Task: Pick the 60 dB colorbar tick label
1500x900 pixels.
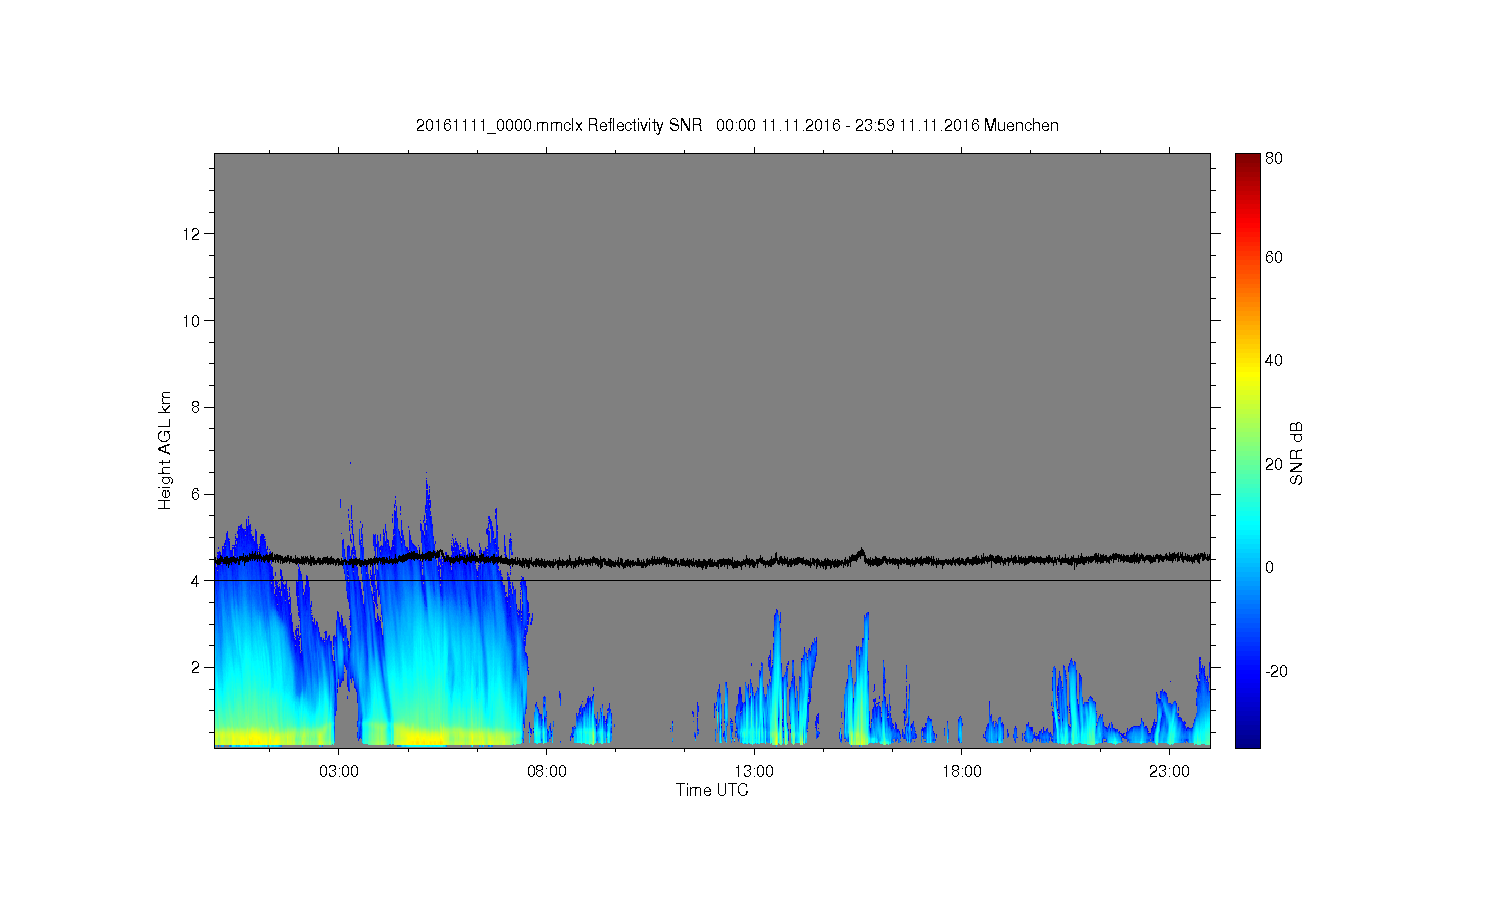Action: point(1274,258)
